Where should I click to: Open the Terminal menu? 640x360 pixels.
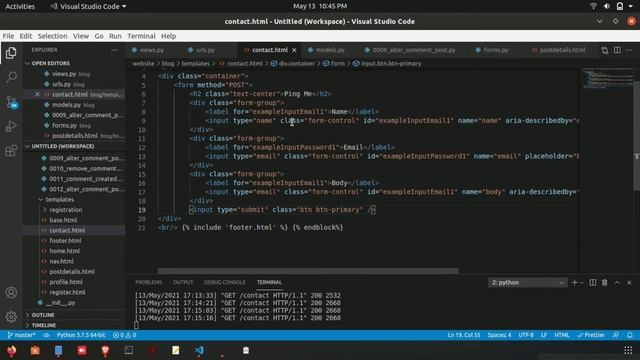pyautogui.click(x=141, y=36)
